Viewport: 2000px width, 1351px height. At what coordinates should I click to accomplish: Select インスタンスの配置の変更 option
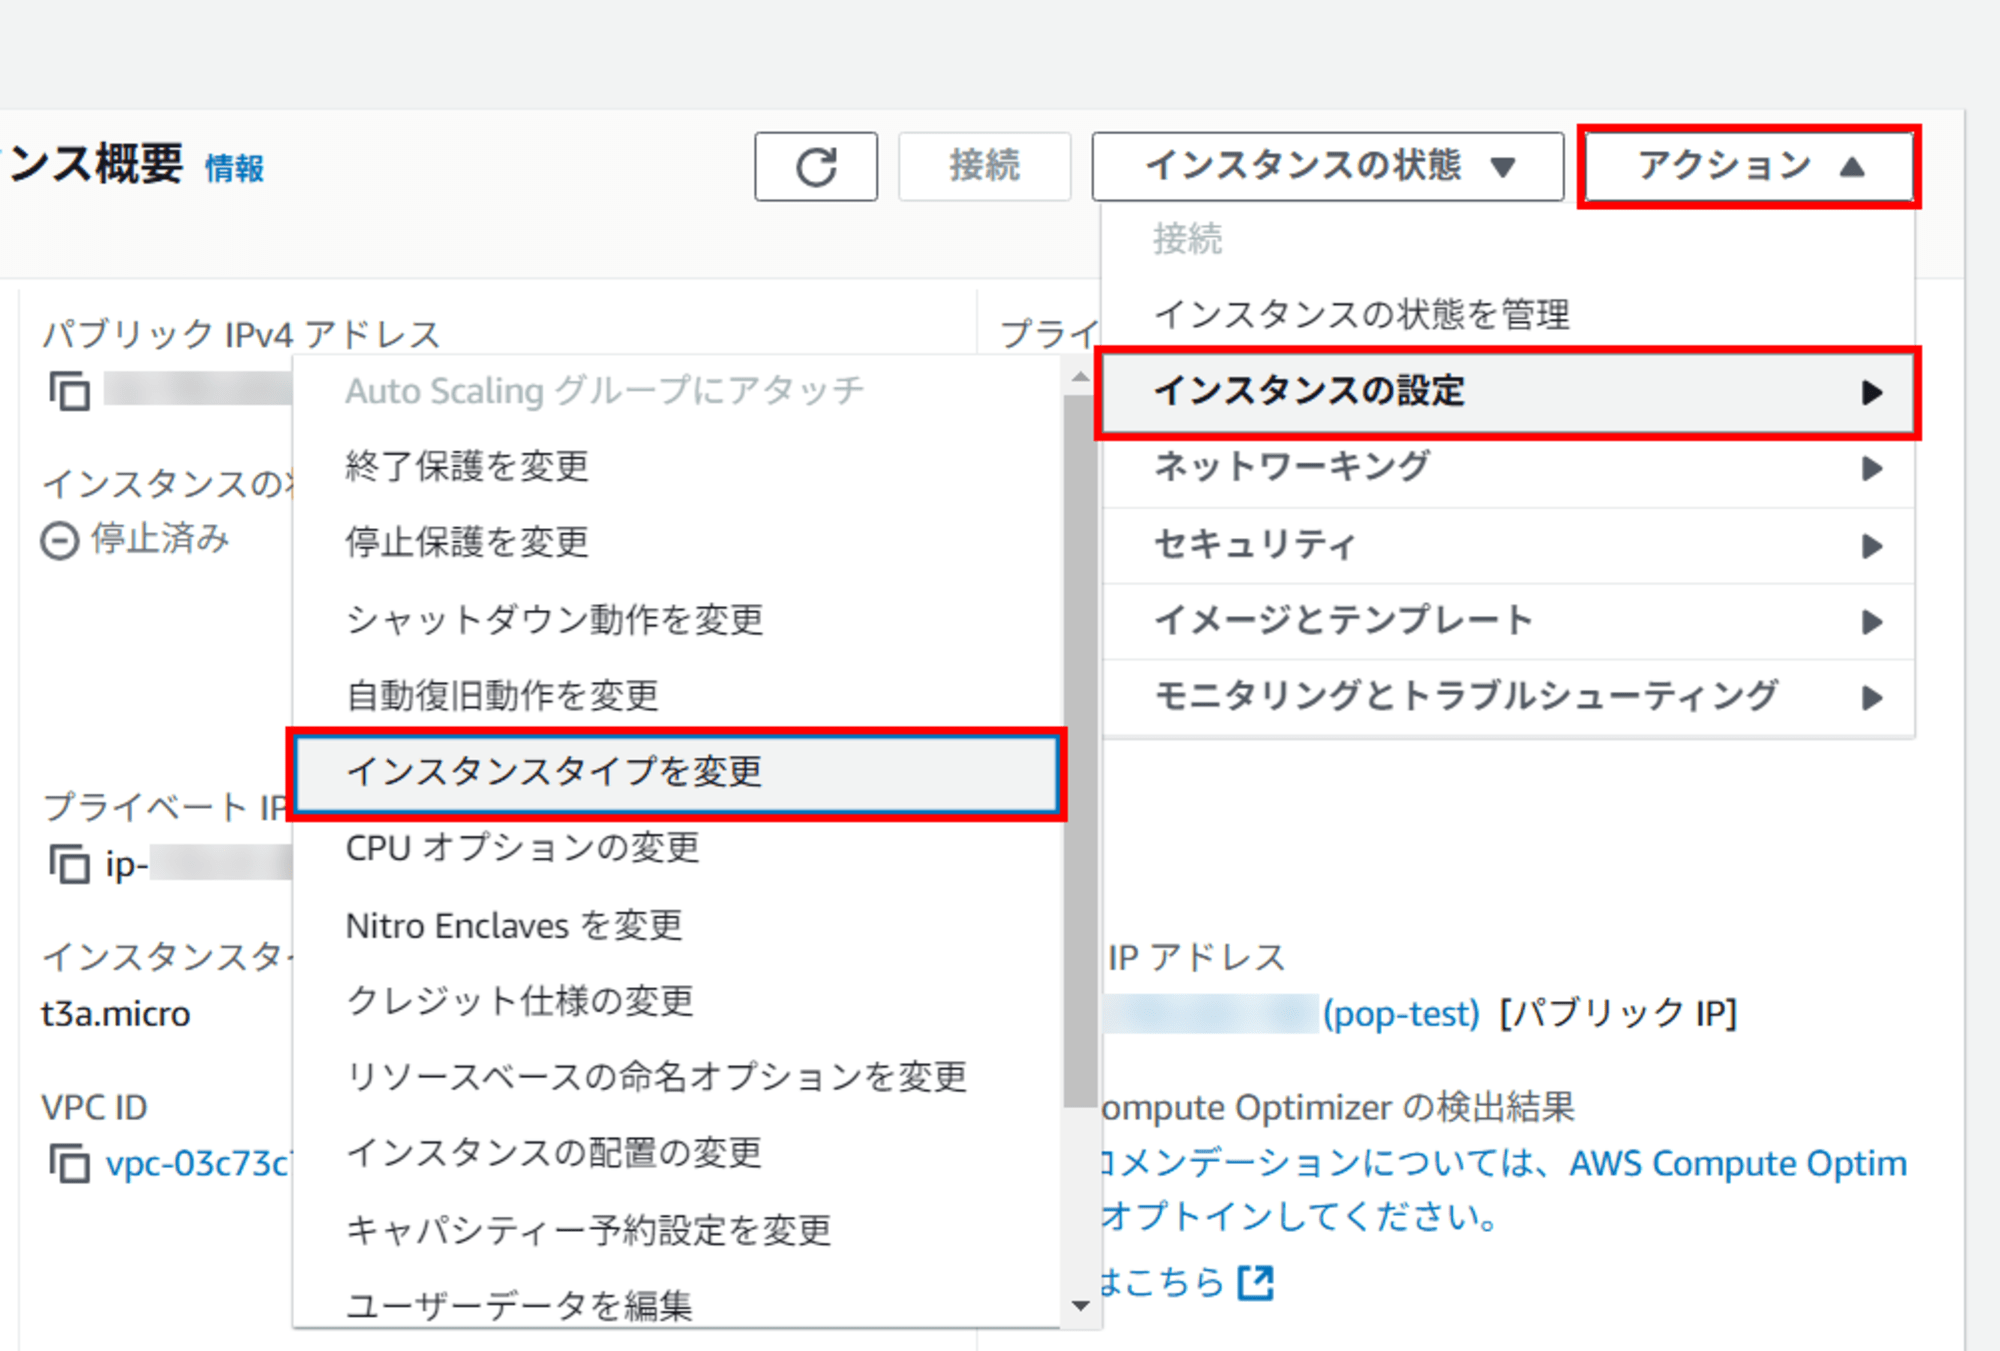pyautogui.click(x=678, y=1154)
